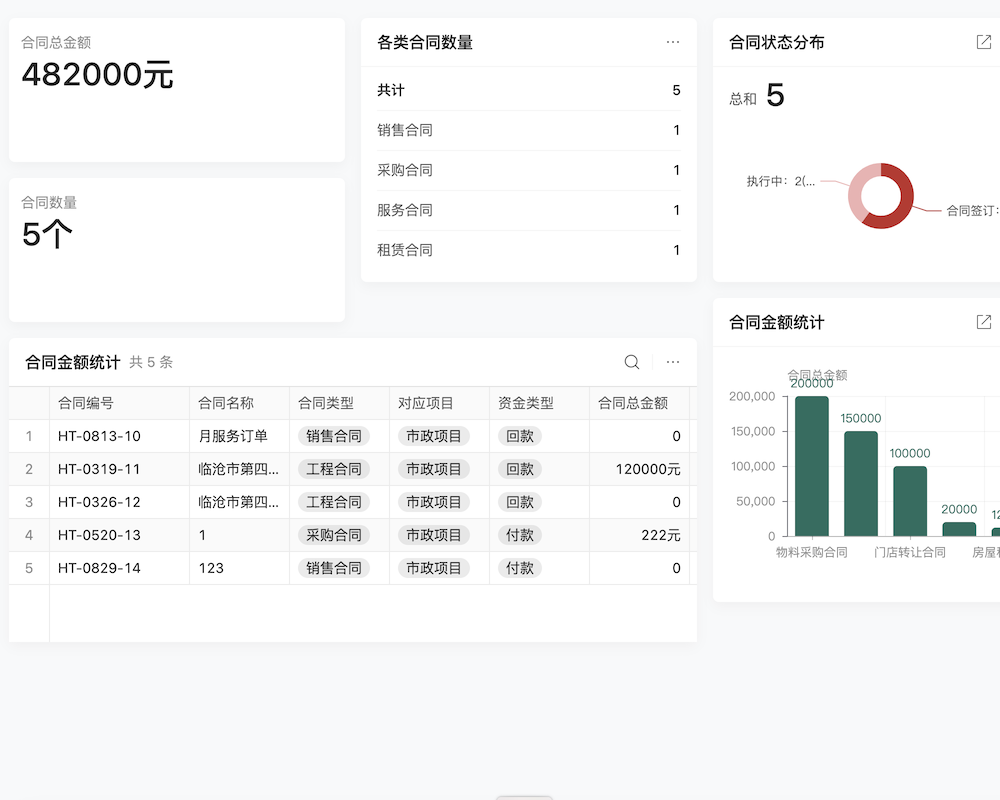This screenshot has height=800, width=1000.
Task: Expand the 合同名称 entry 临沧市第四... on row 2
Action: [237, 468]
